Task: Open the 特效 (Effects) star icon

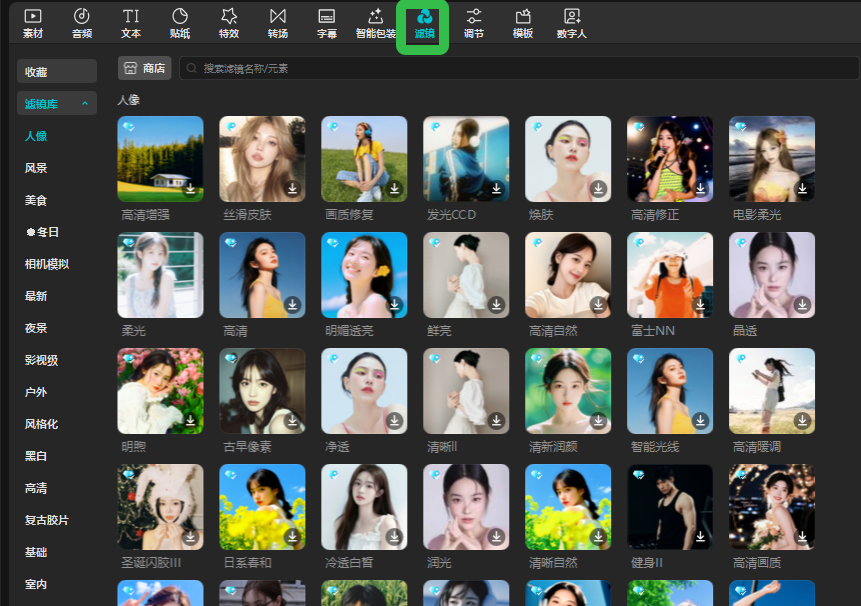Action: [x=229, y=23]
